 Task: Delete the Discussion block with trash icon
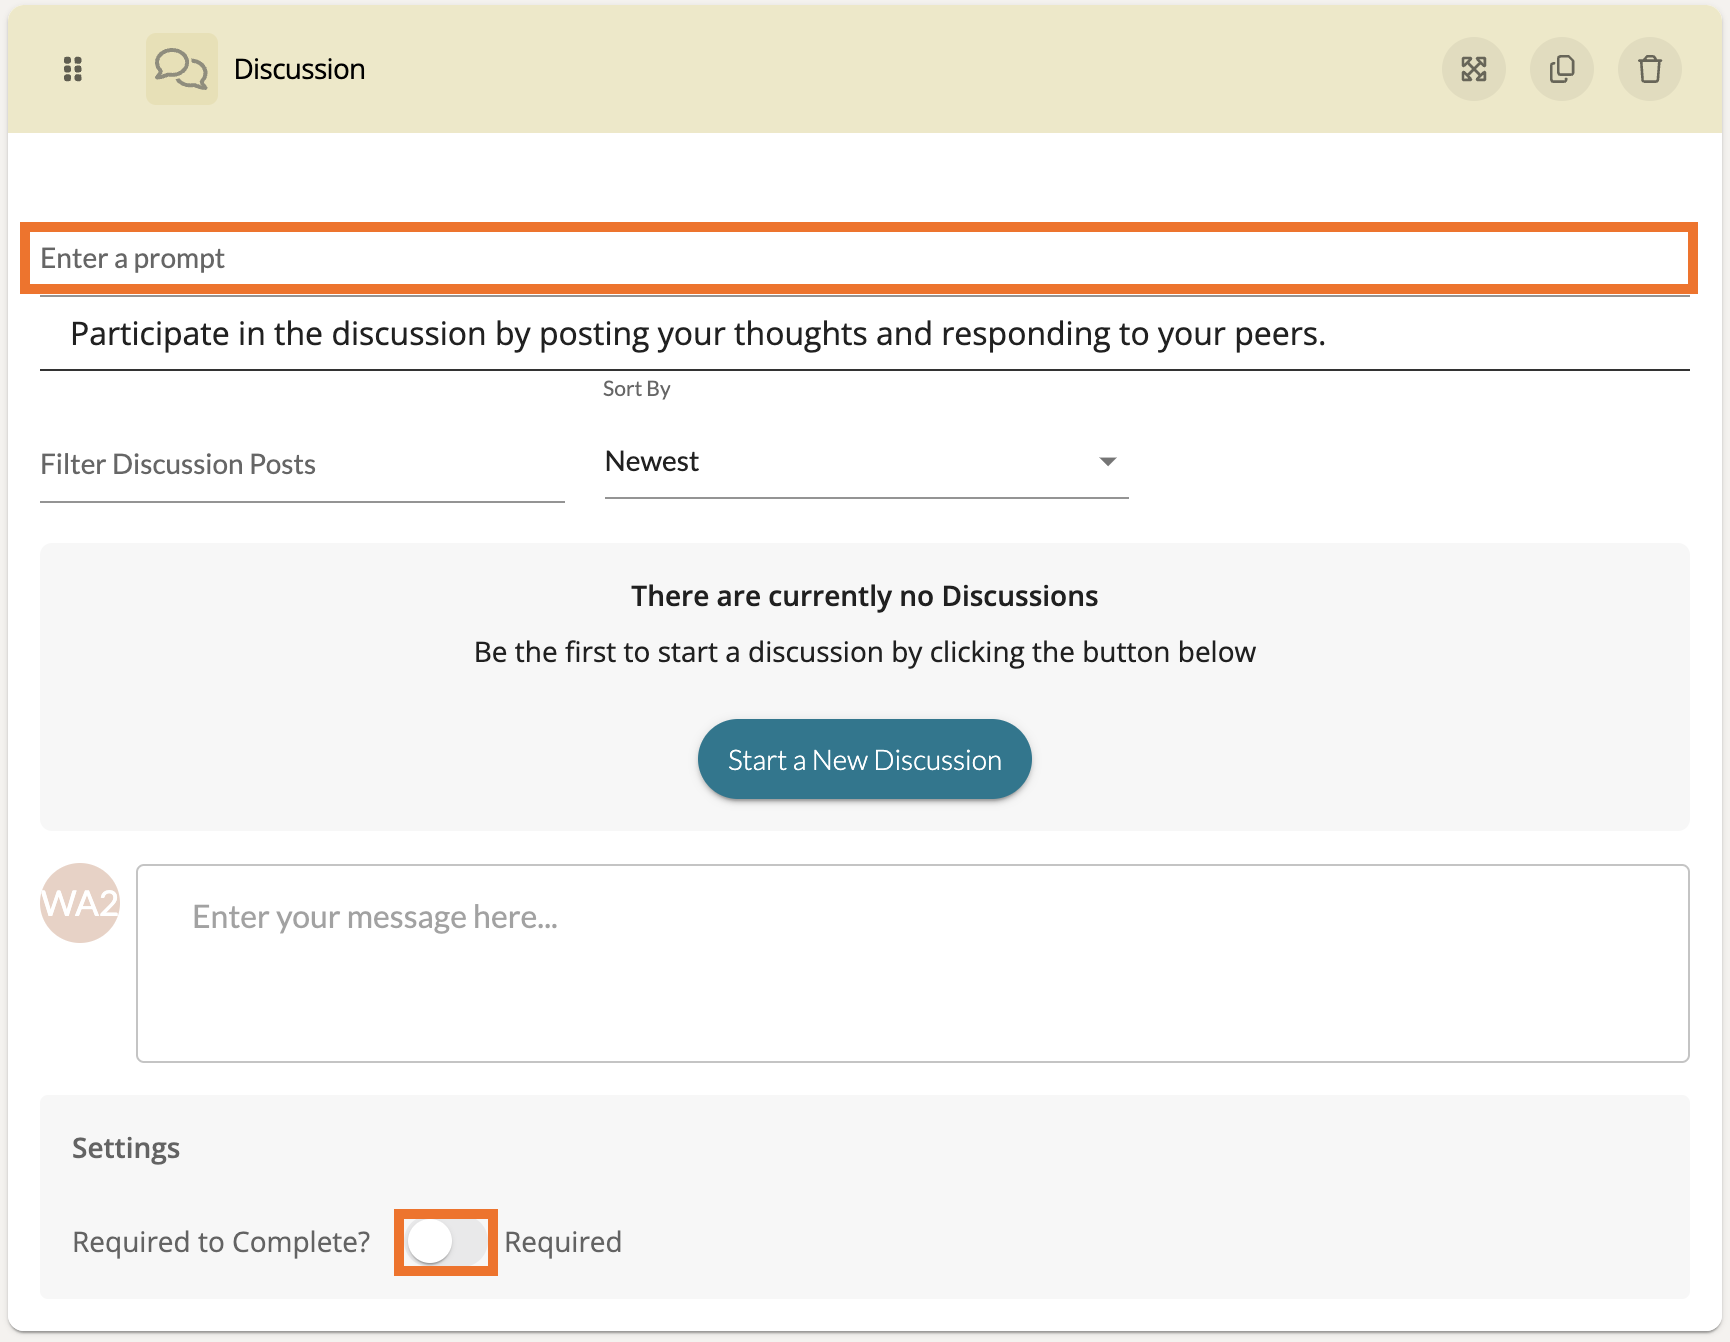[1649, 69]
